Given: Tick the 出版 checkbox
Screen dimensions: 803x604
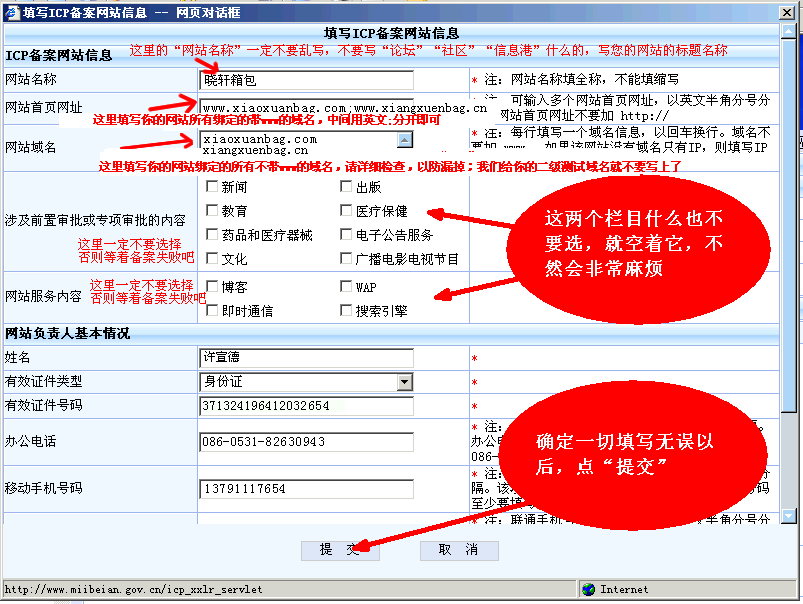Looking at the screenshot, I should click(346, 186).
